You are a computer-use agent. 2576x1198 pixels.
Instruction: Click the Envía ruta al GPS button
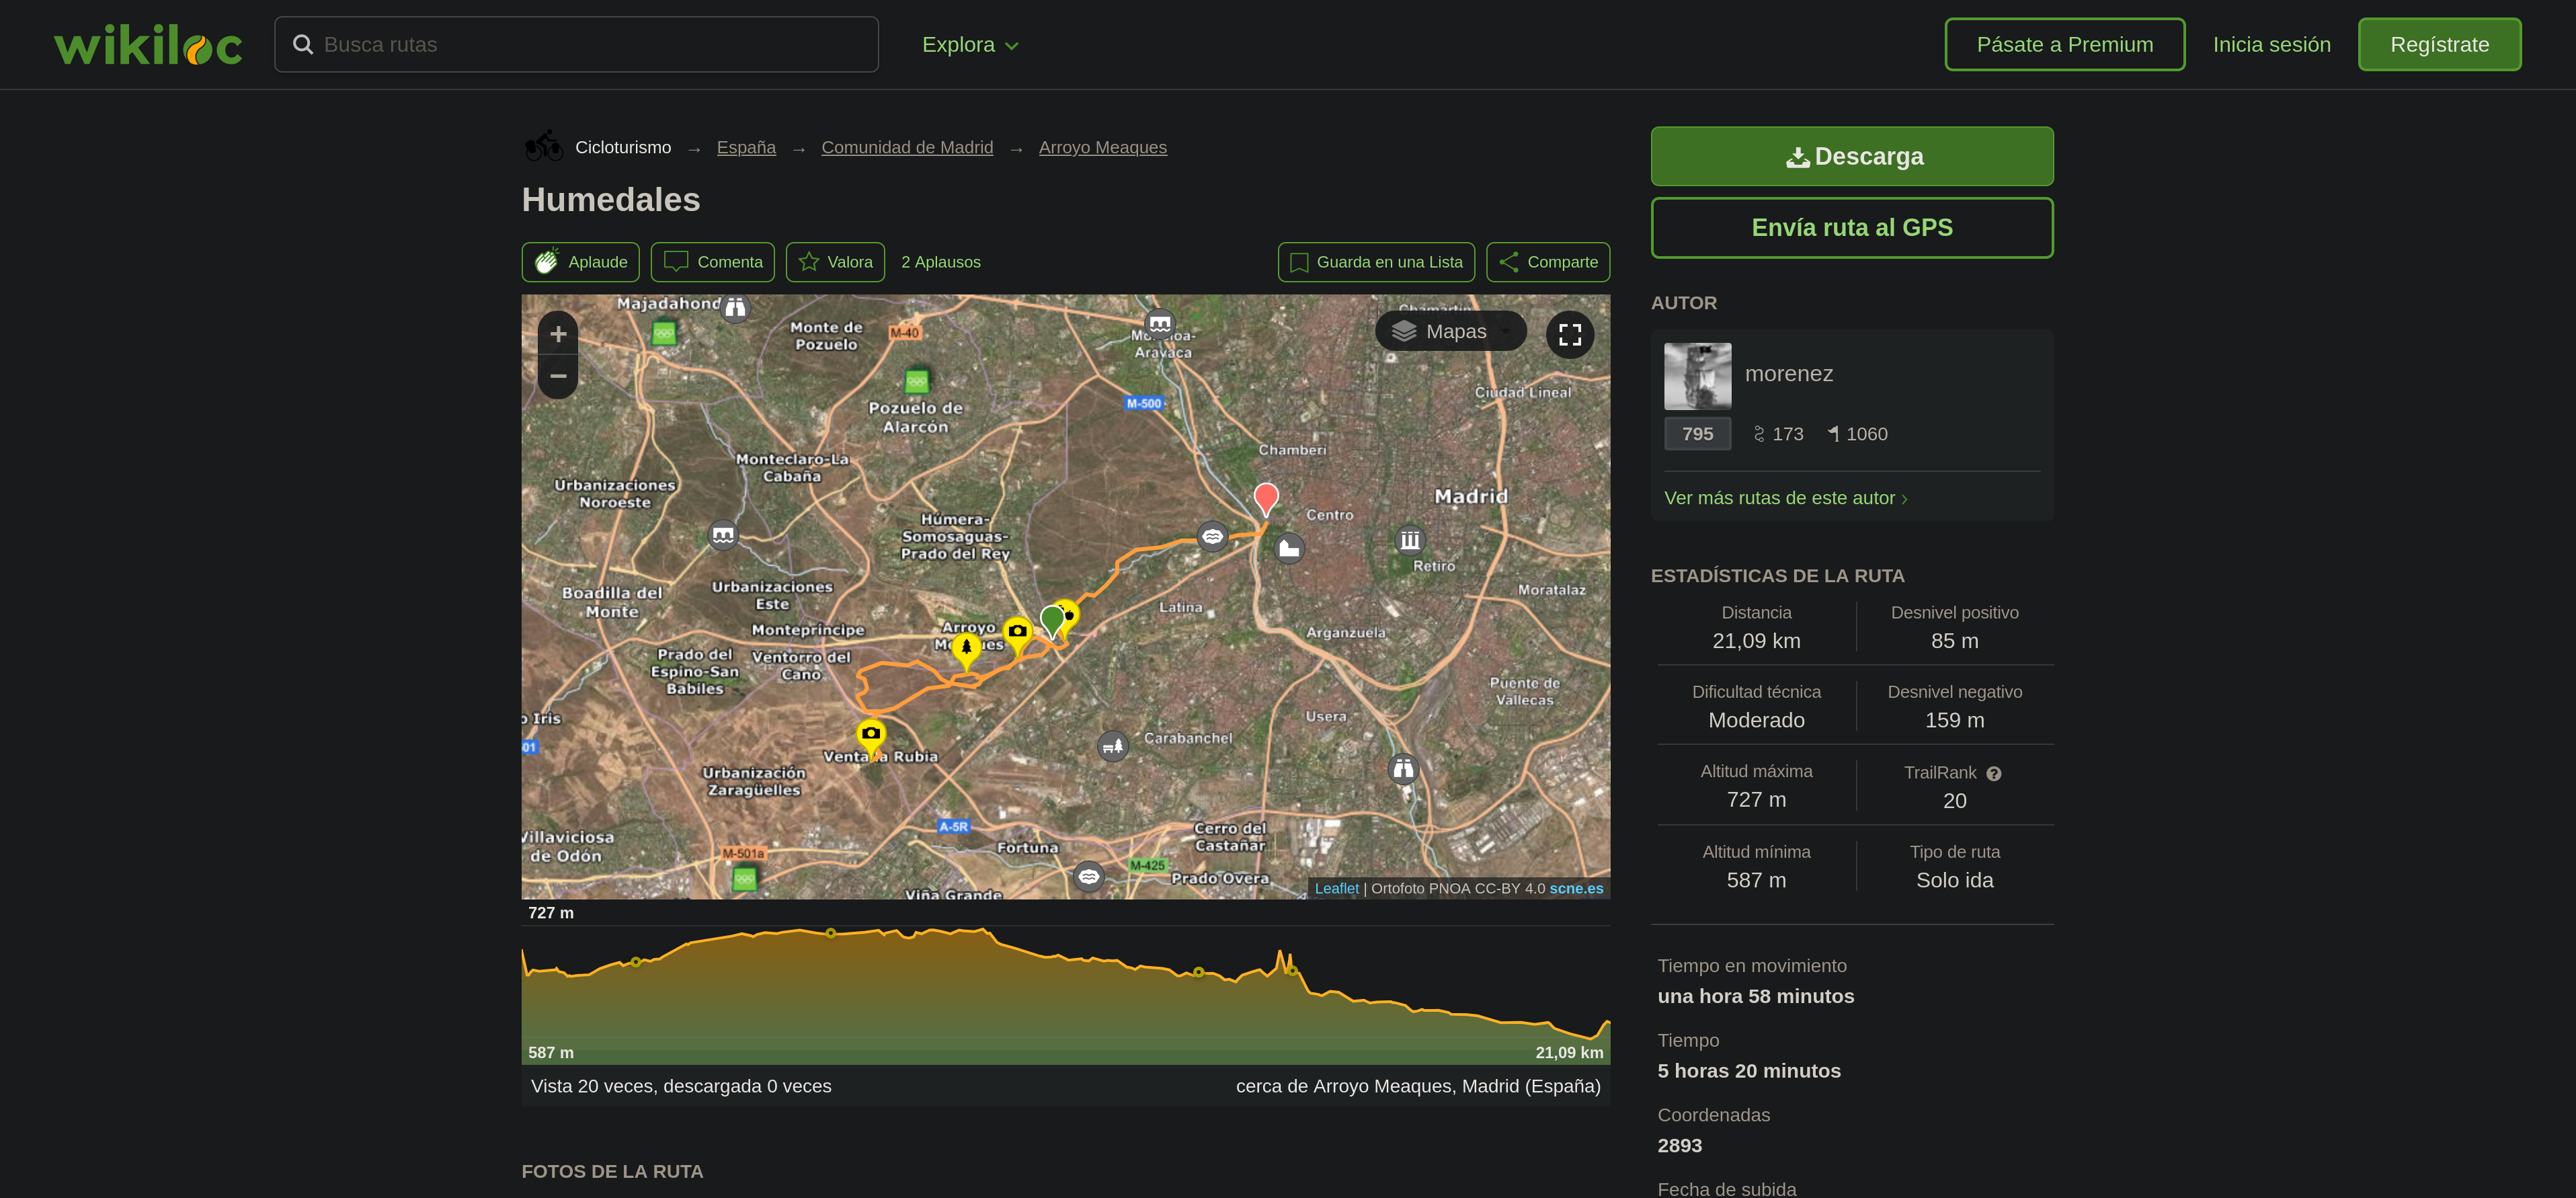[1851, 228]
